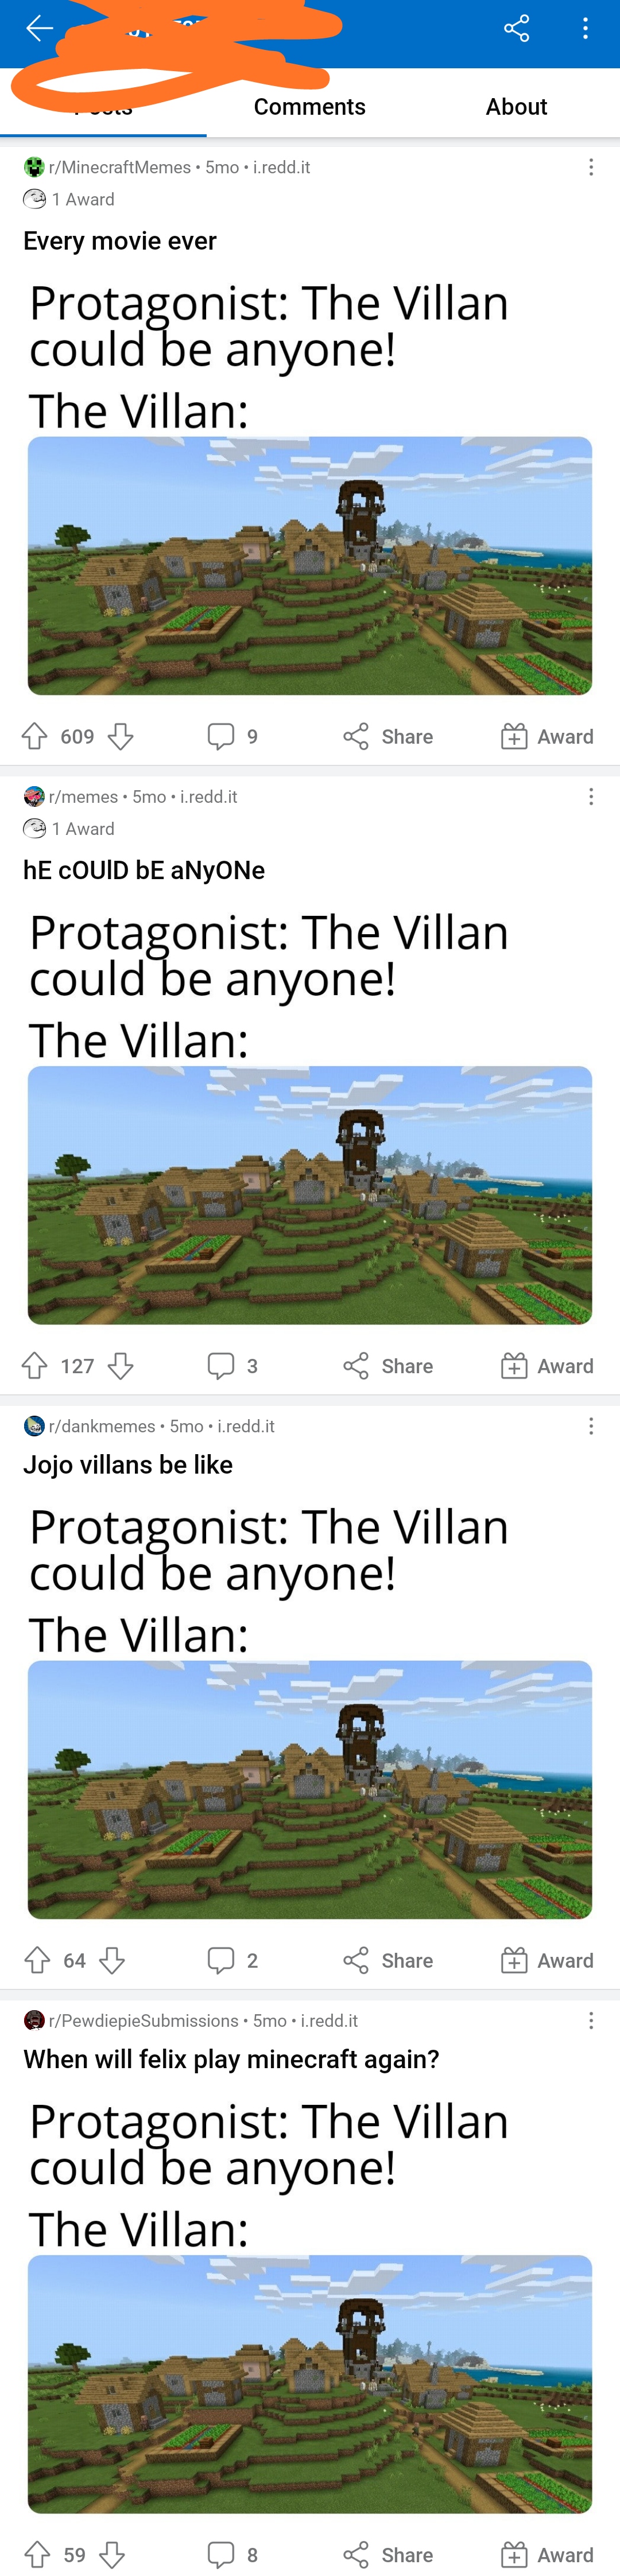
Task: Switch to the Comments tab
Action: [x=309, y=107]
